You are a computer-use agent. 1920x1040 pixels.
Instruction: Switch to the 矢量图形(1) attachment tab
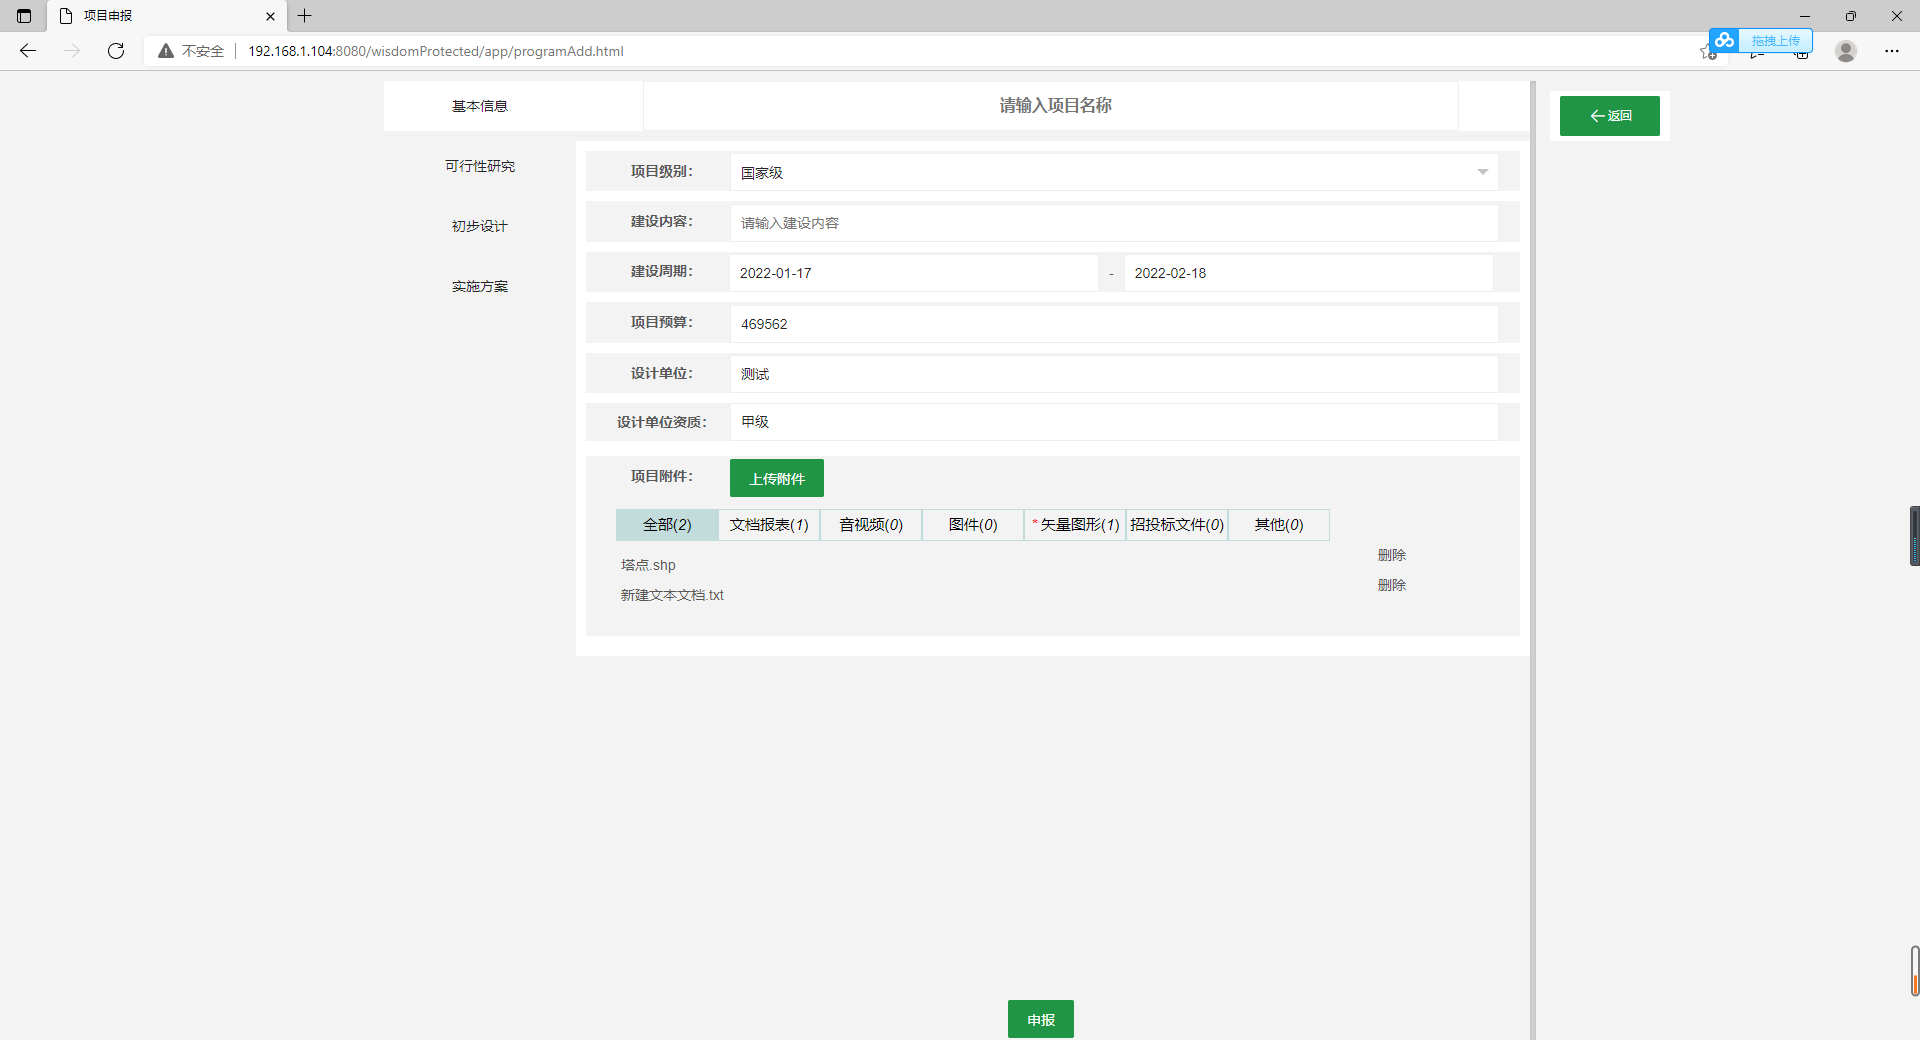tap(1075, 525)
